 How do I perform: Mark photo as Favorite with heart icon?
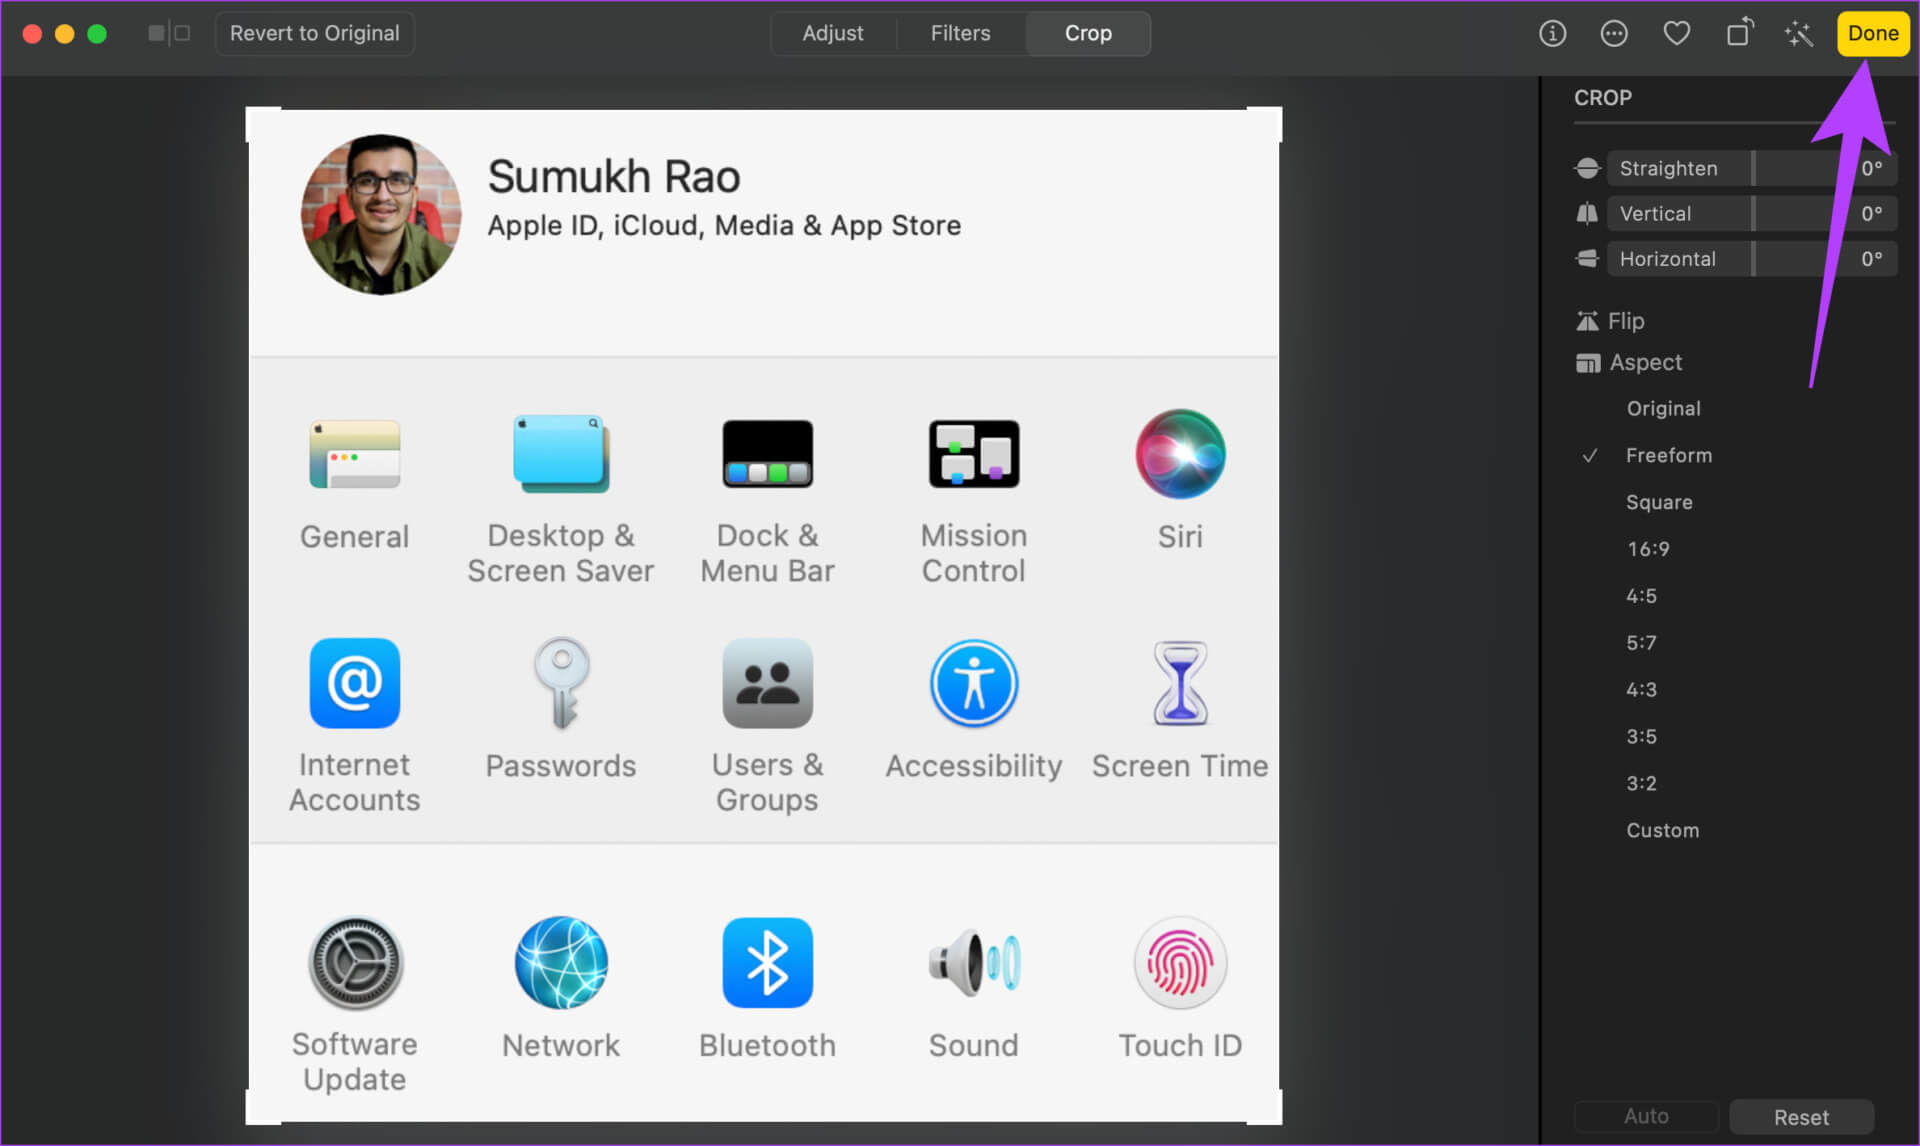point(1676,33)
